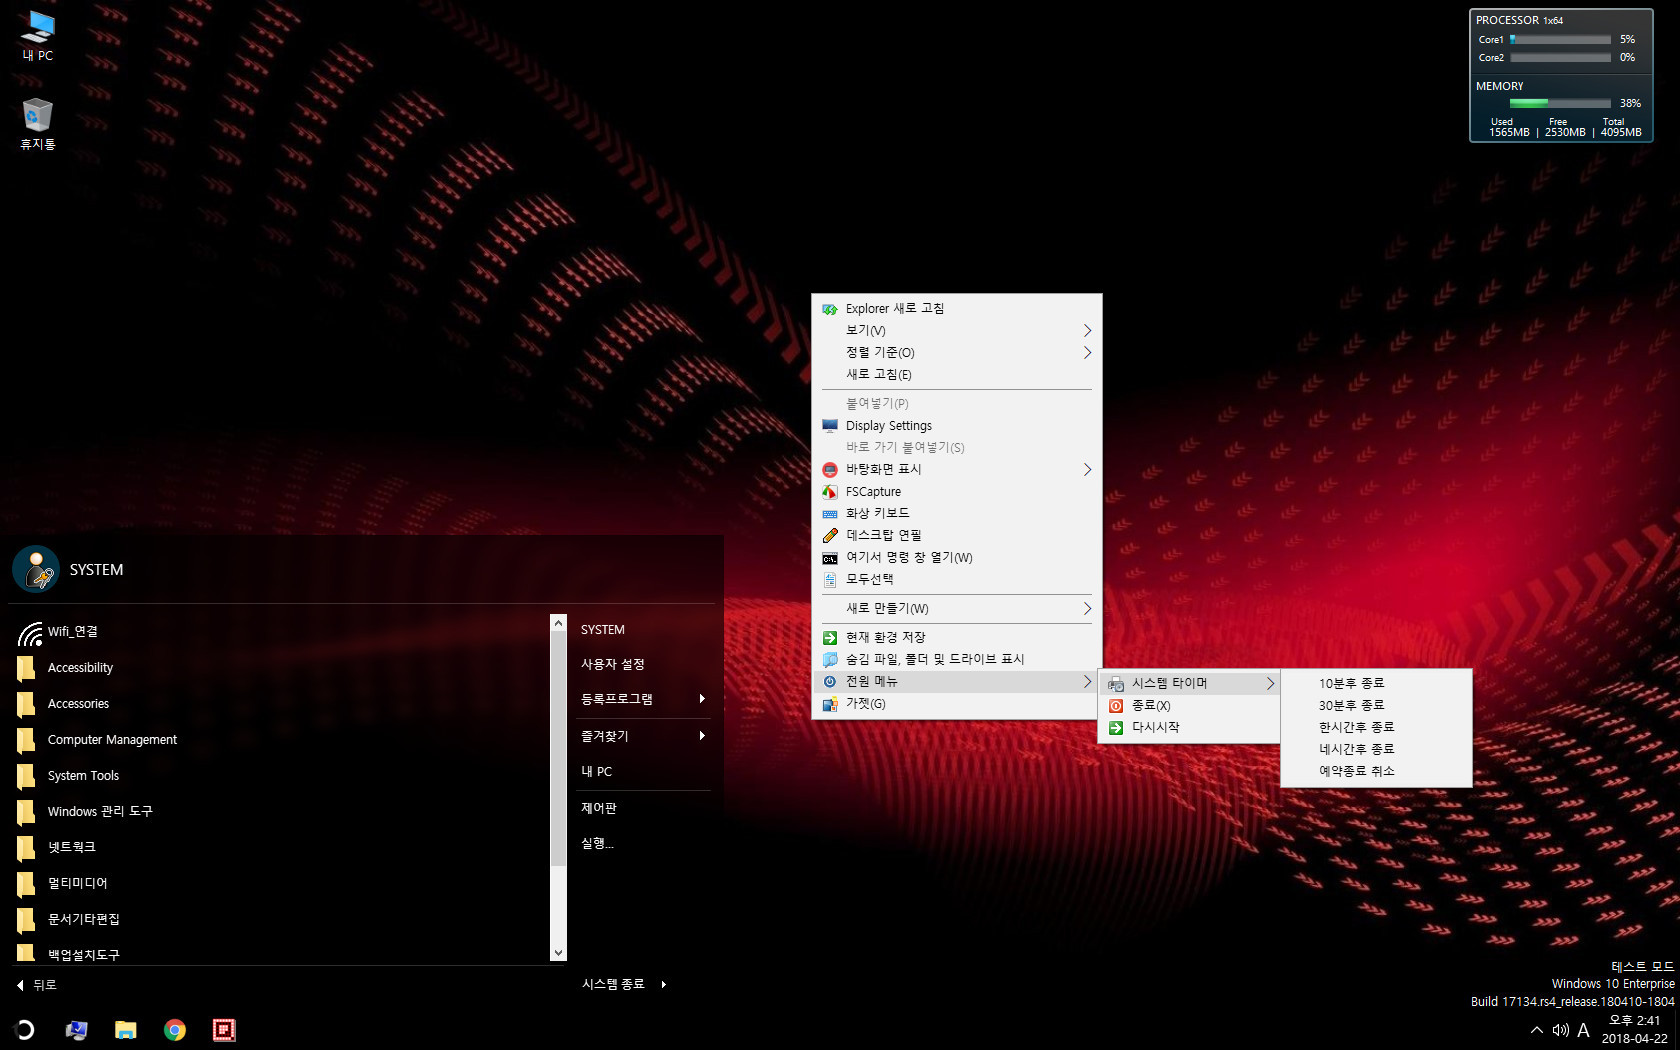Click the 다시시작 green arrow icon
The image size is (1680, 1050).
coord(1116,728)
